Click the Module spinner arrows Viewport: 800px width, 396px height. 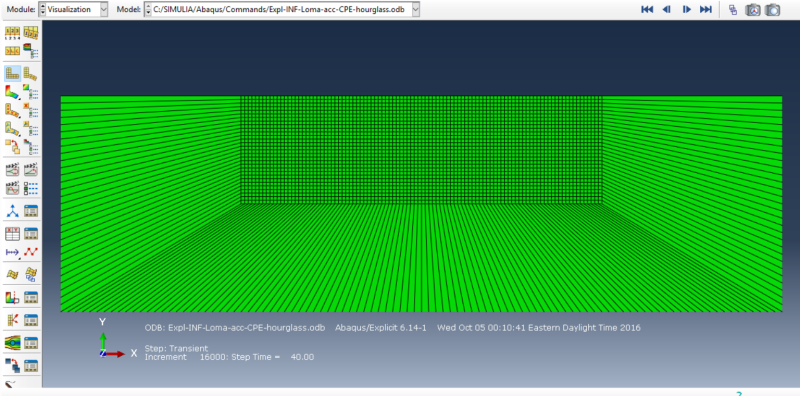[42, 9]
